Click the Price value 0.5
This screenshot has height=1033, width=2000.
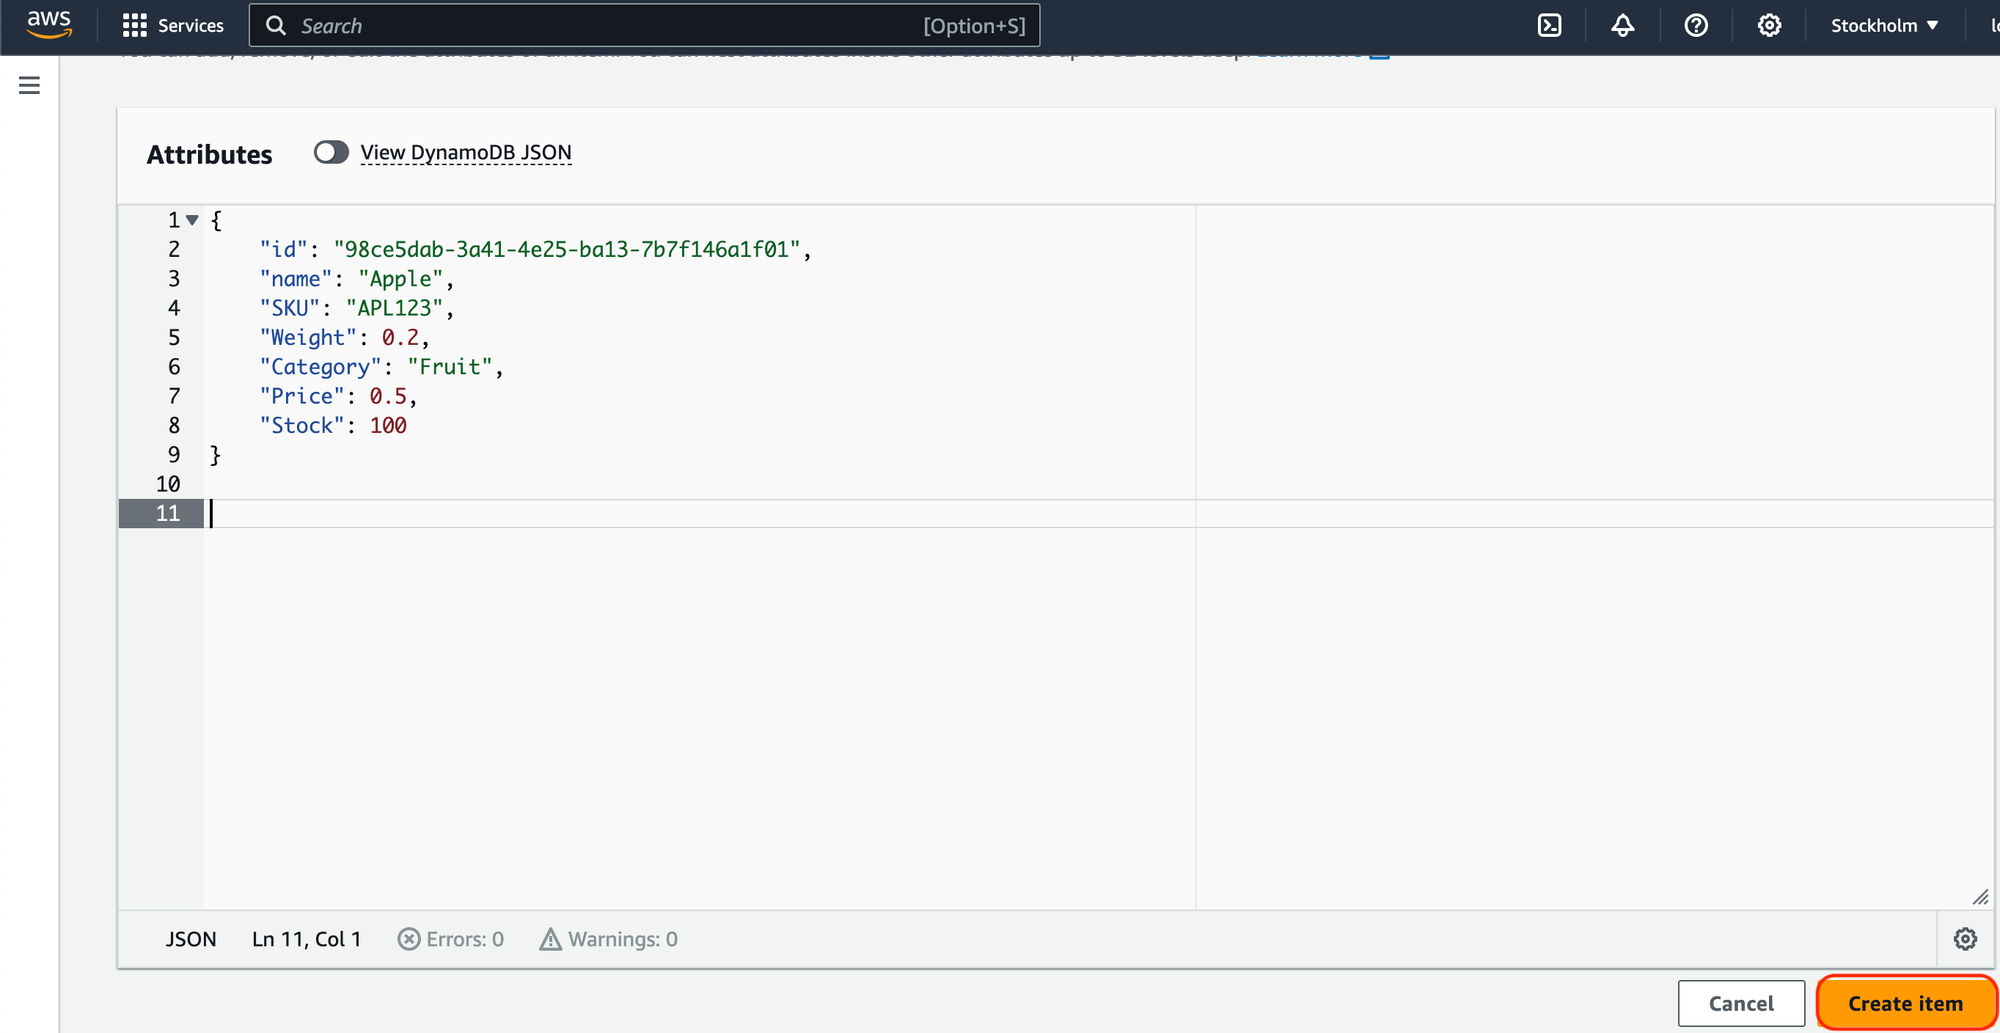click(388, 396)
